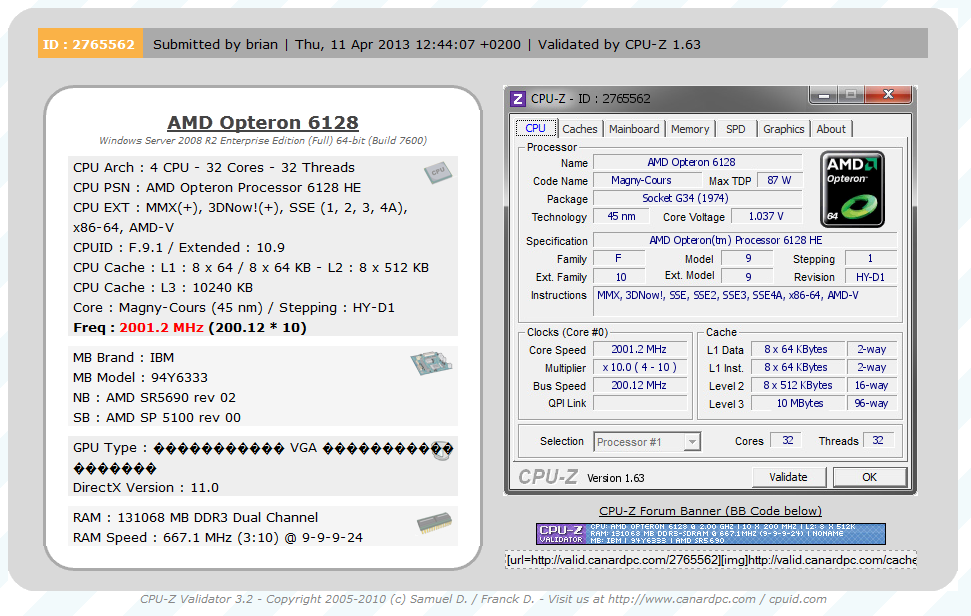Click the CPU-Z Validator banner image
The width and height of the screenshot is (971, 616).
coord(710,534)
